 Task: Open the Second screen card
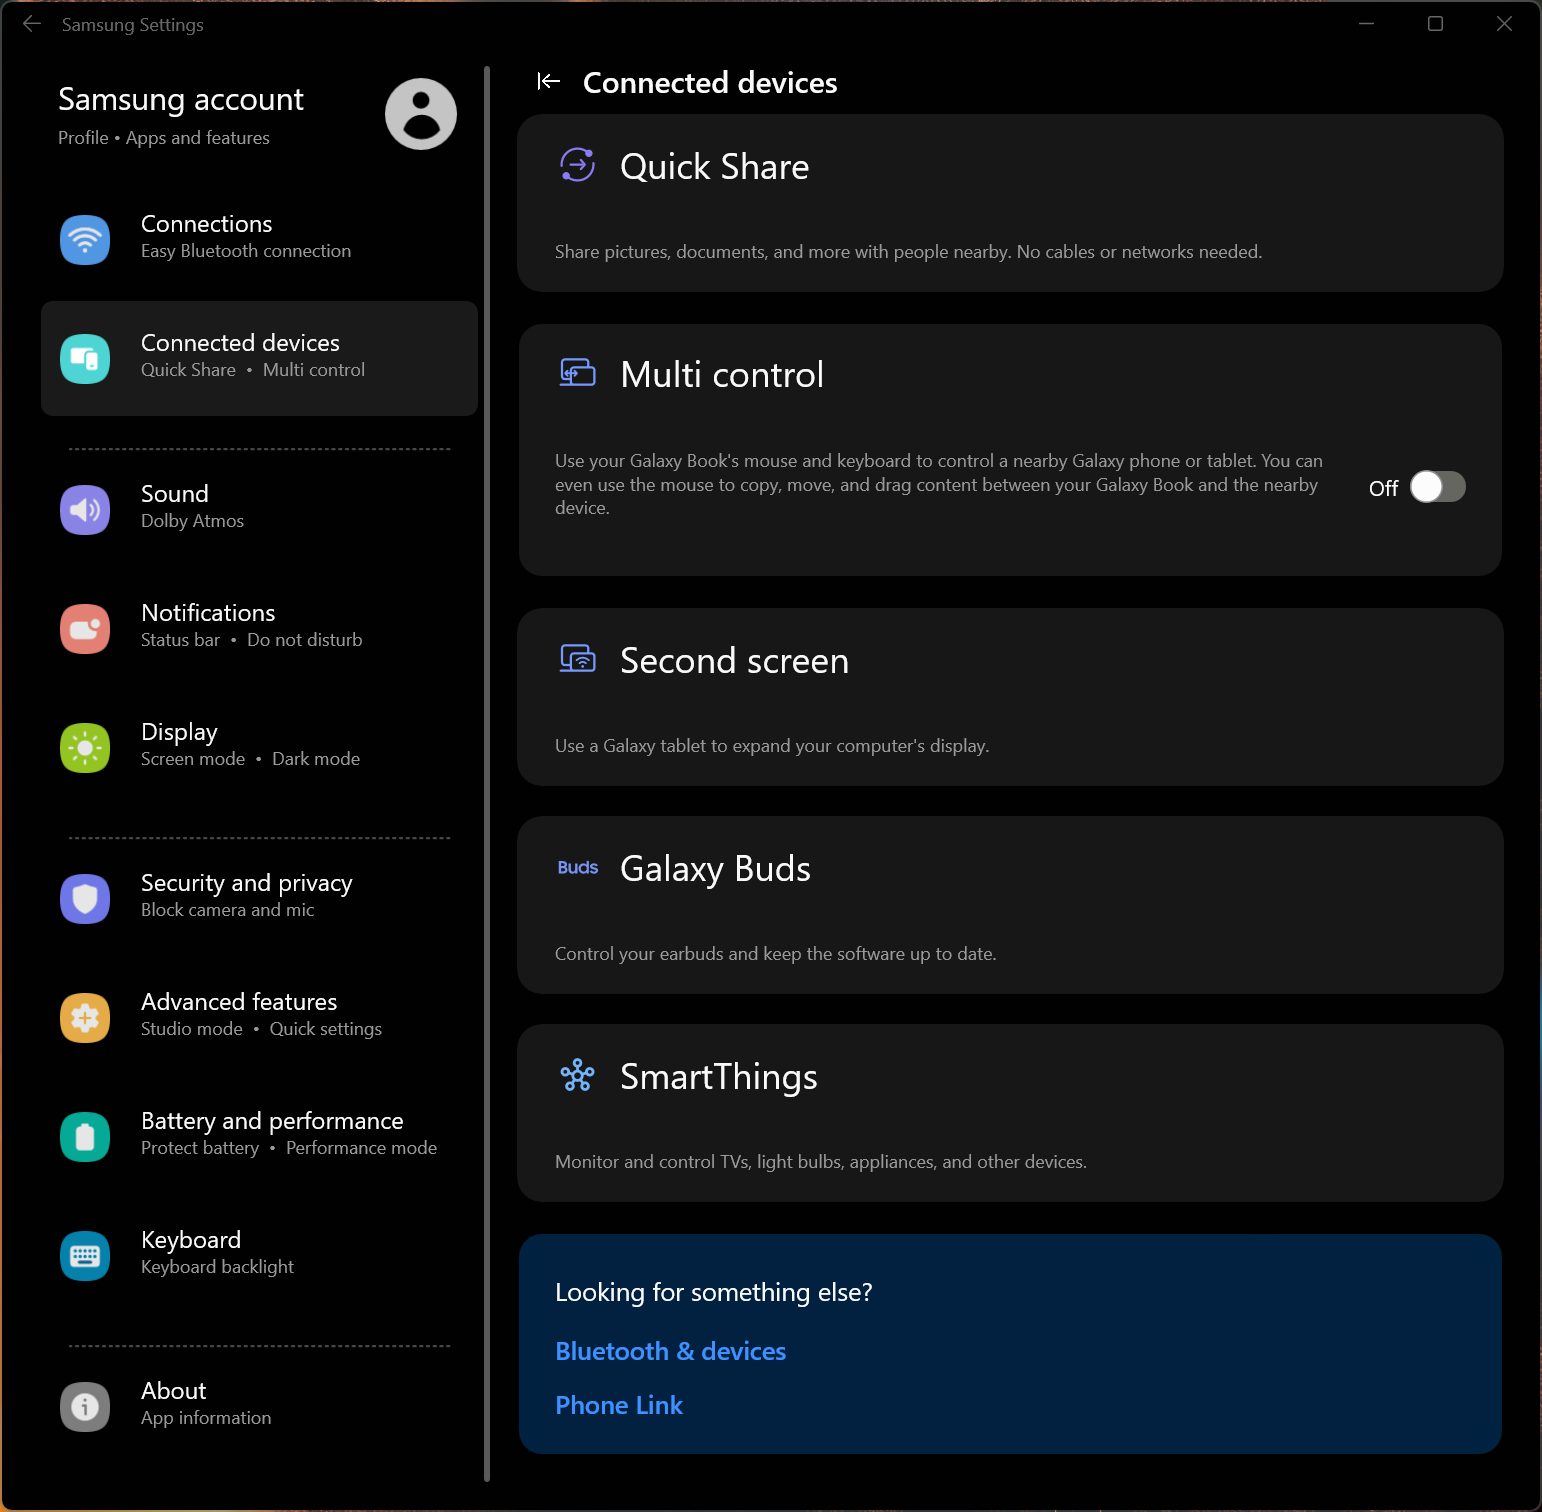click(1010, 697)
